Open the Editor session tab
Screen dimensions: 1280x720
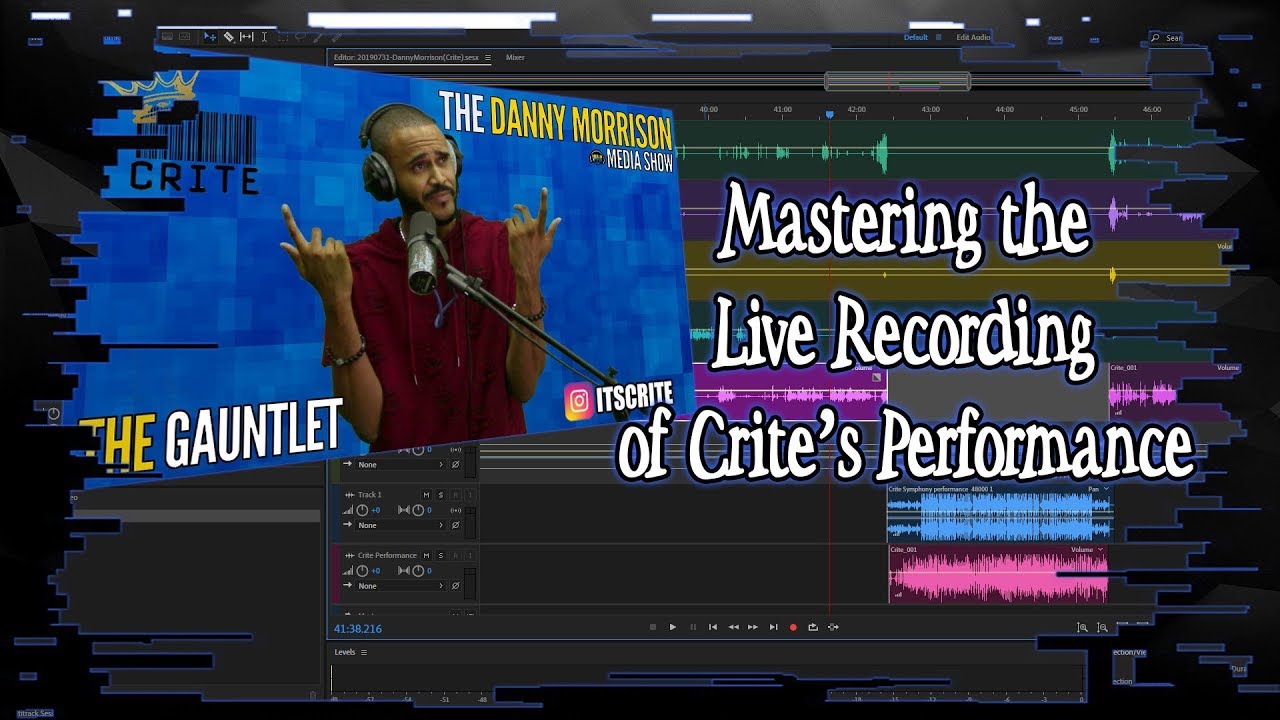(407, 58)
